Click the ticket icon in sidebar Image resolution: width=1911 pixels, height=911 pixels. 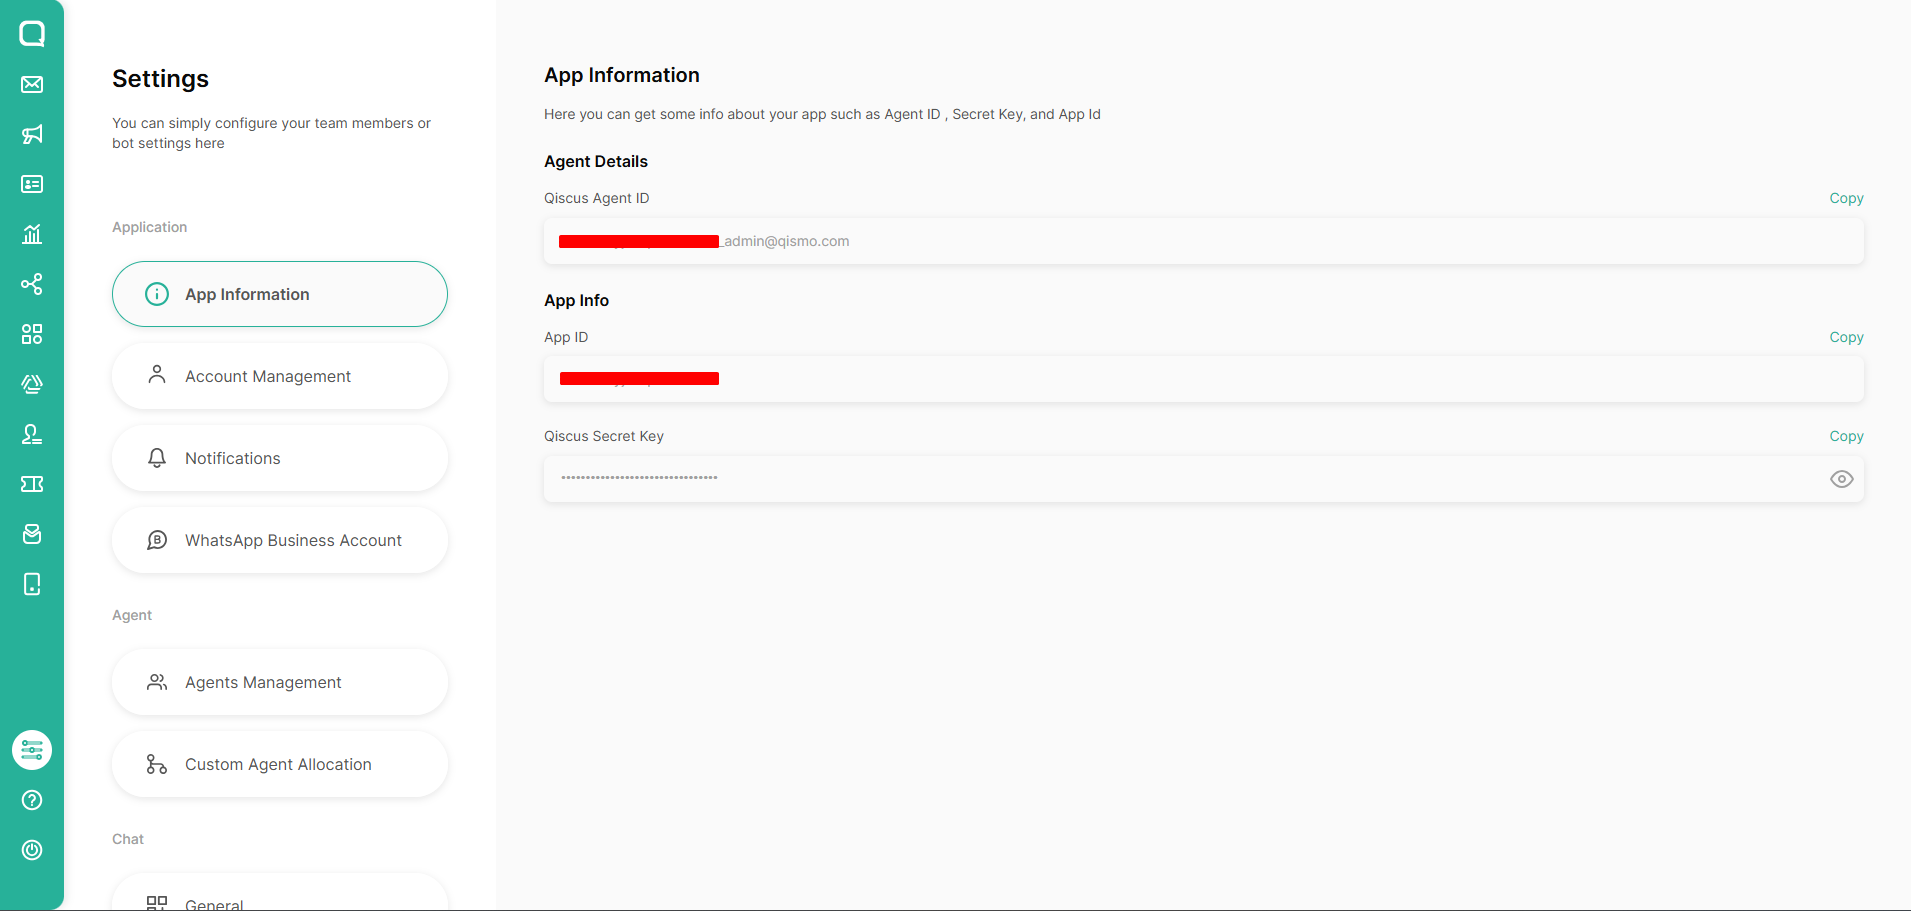coord(32,484)
